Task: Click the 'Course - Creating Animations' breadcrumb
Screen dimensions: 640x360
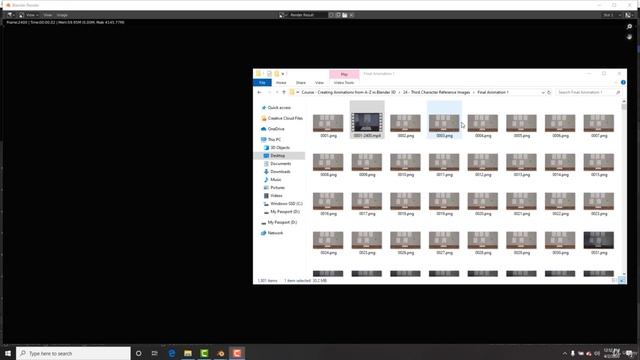Action: [349, 93]
